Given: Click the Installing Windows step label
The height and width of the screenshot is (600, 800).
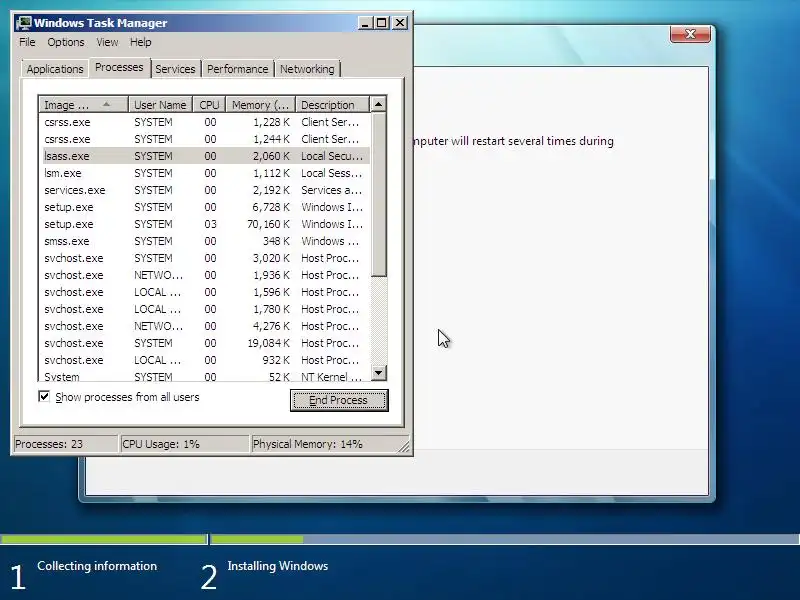Looking at the screenshot, I should pyautogui.click(x=278, y=566).
